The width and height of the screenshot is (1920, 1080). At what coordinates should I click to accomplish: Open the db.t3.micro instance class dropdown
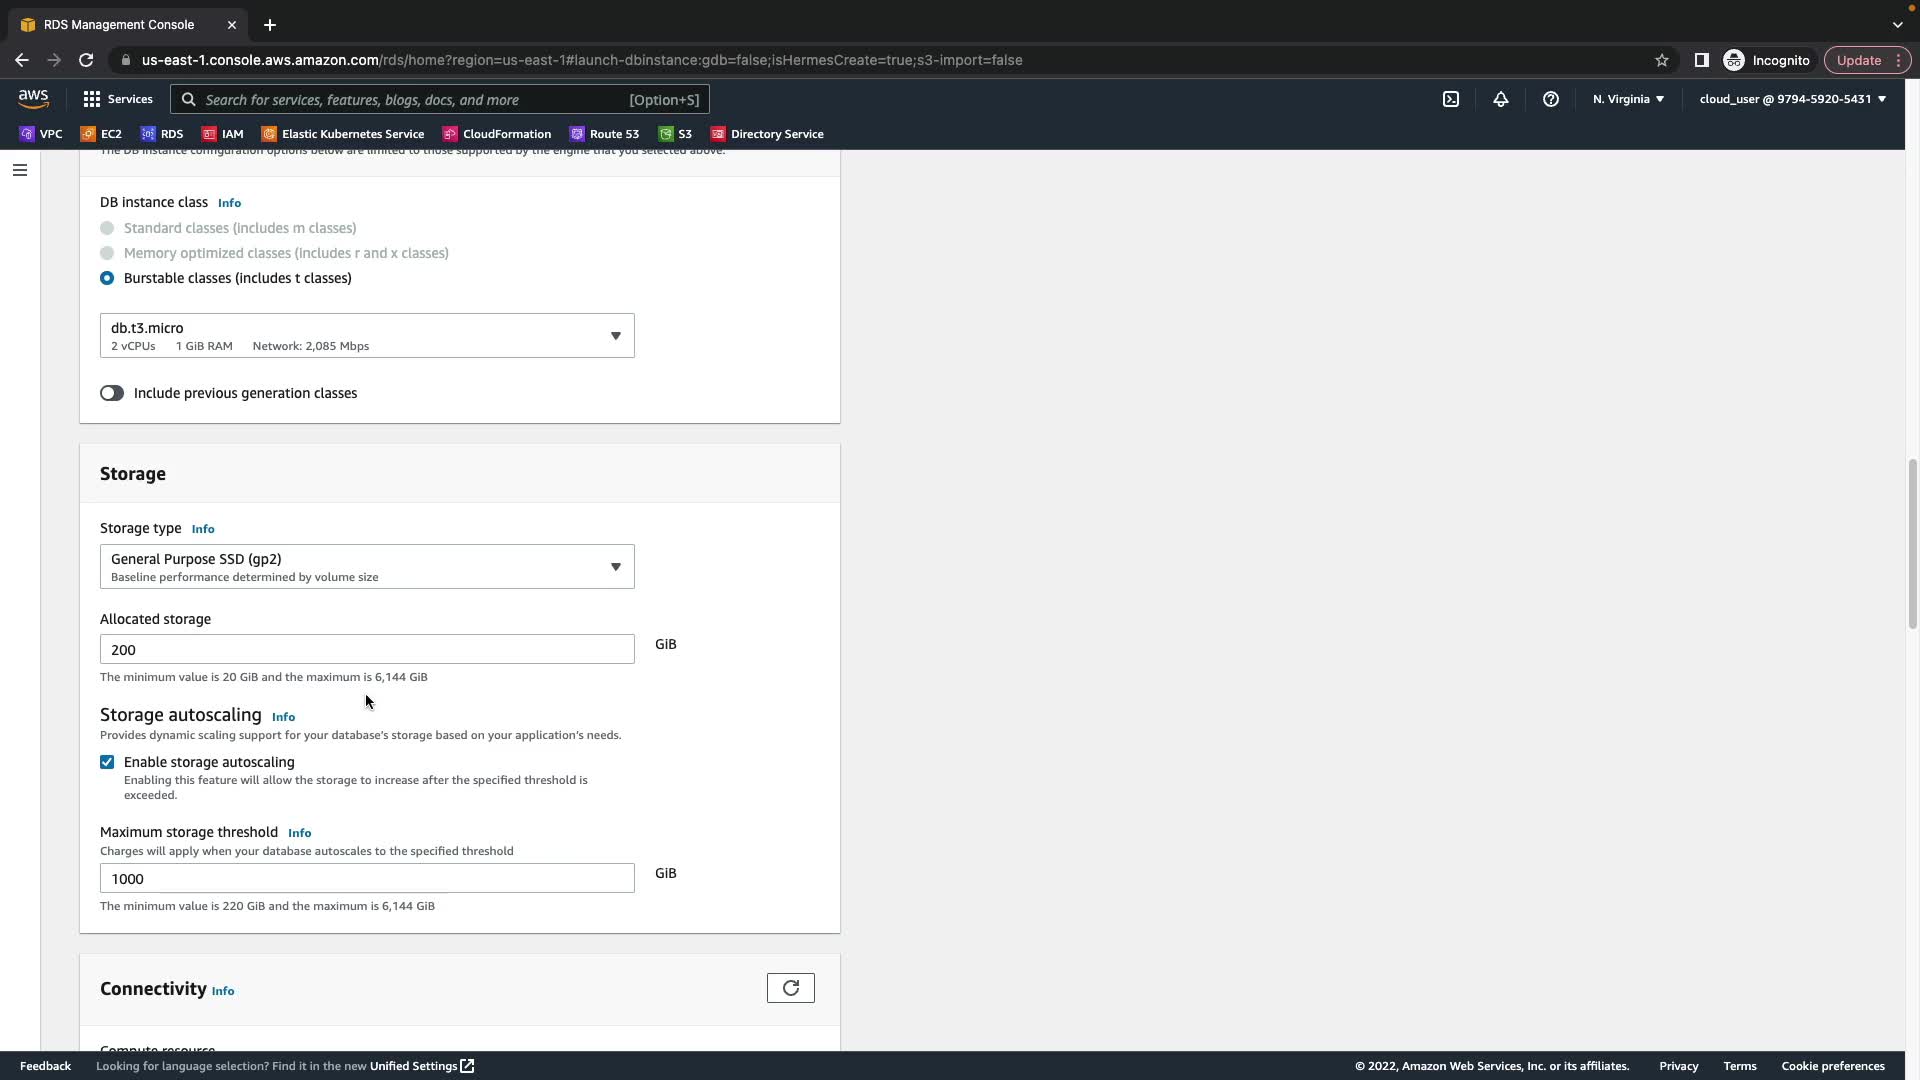367,336
